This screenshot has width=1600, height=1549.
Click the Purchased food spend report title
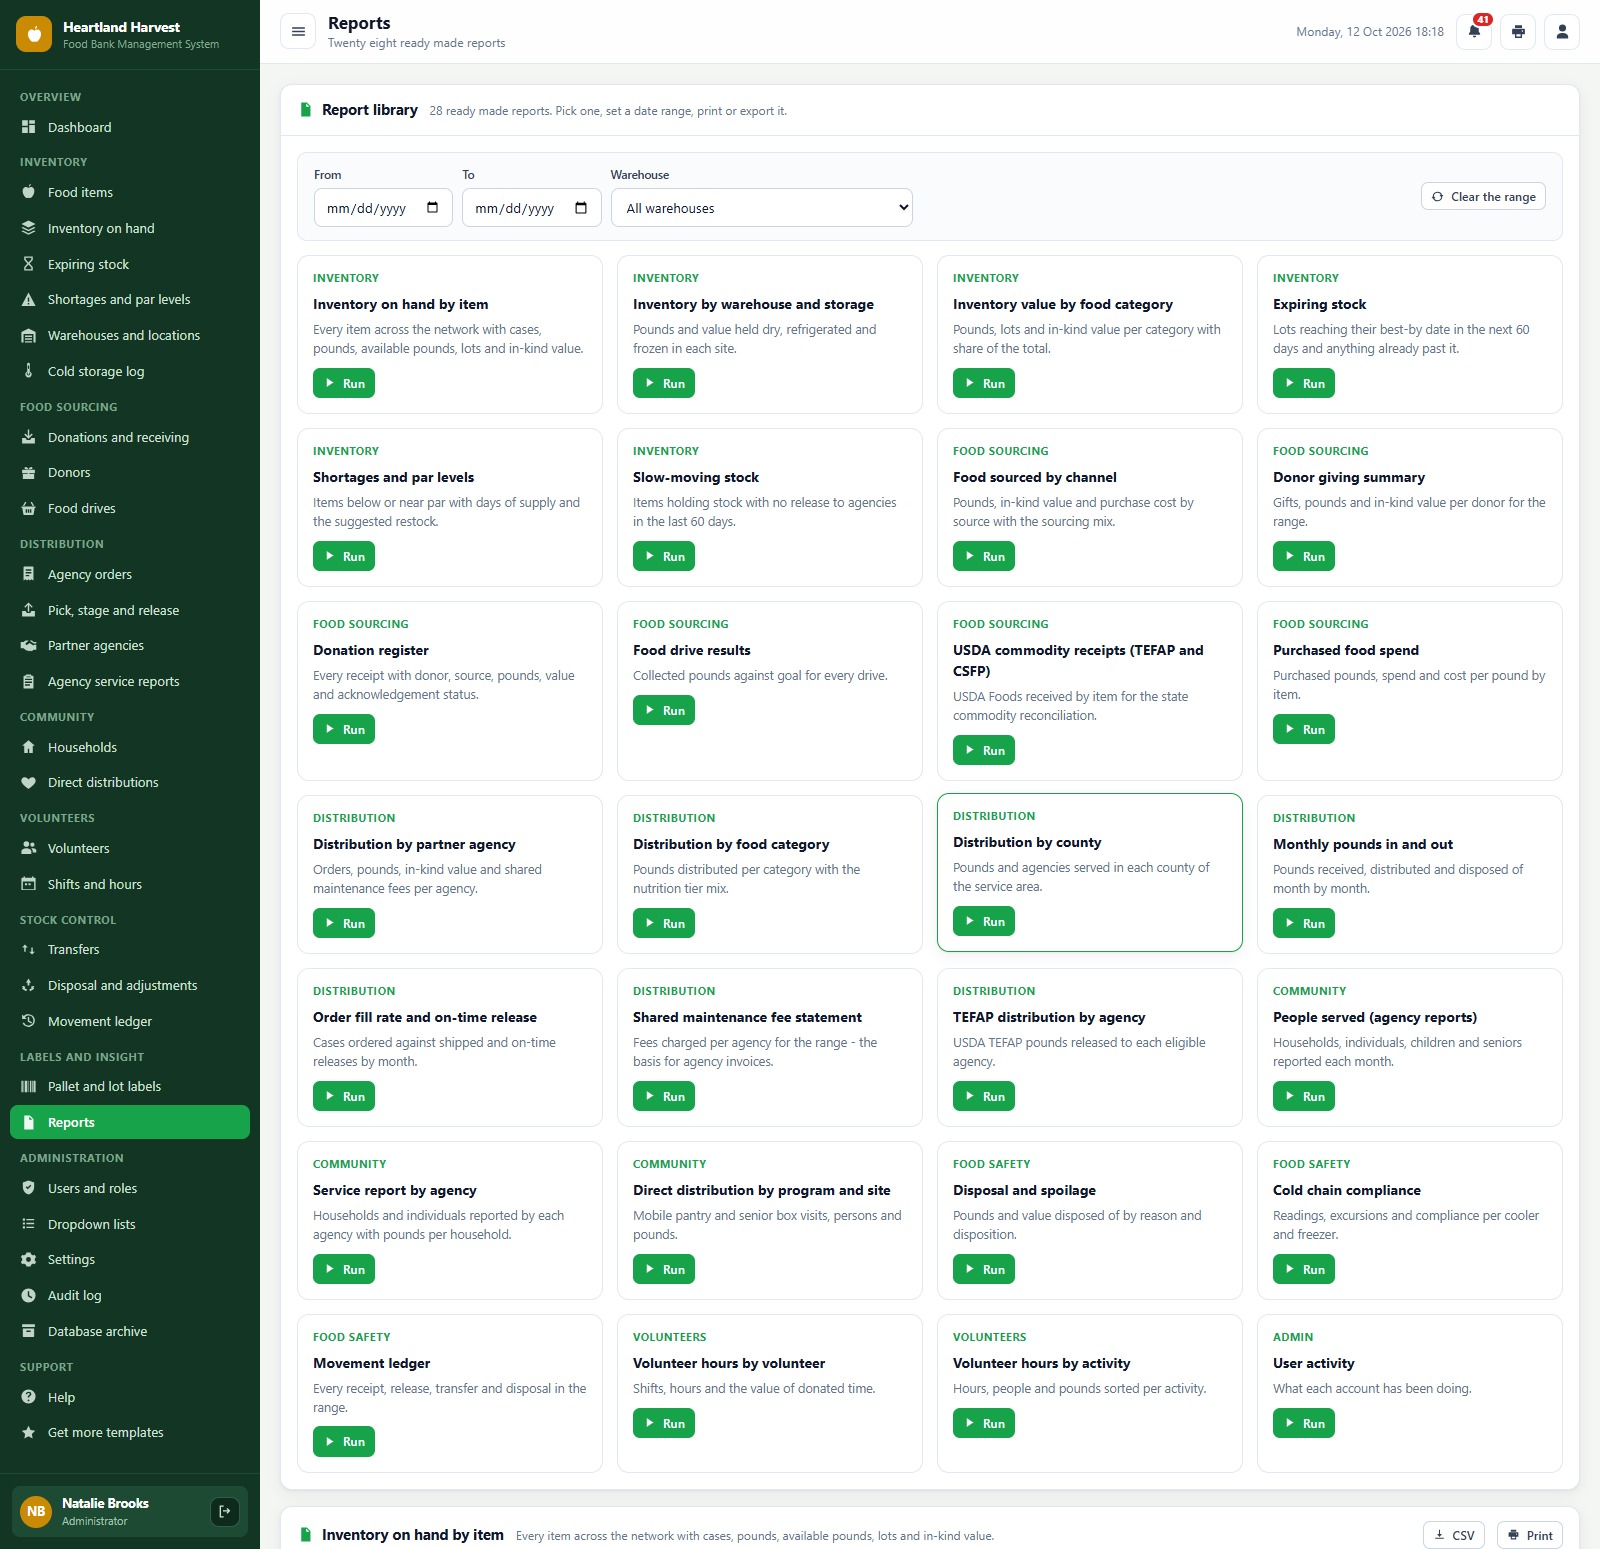coord(1345,650)
